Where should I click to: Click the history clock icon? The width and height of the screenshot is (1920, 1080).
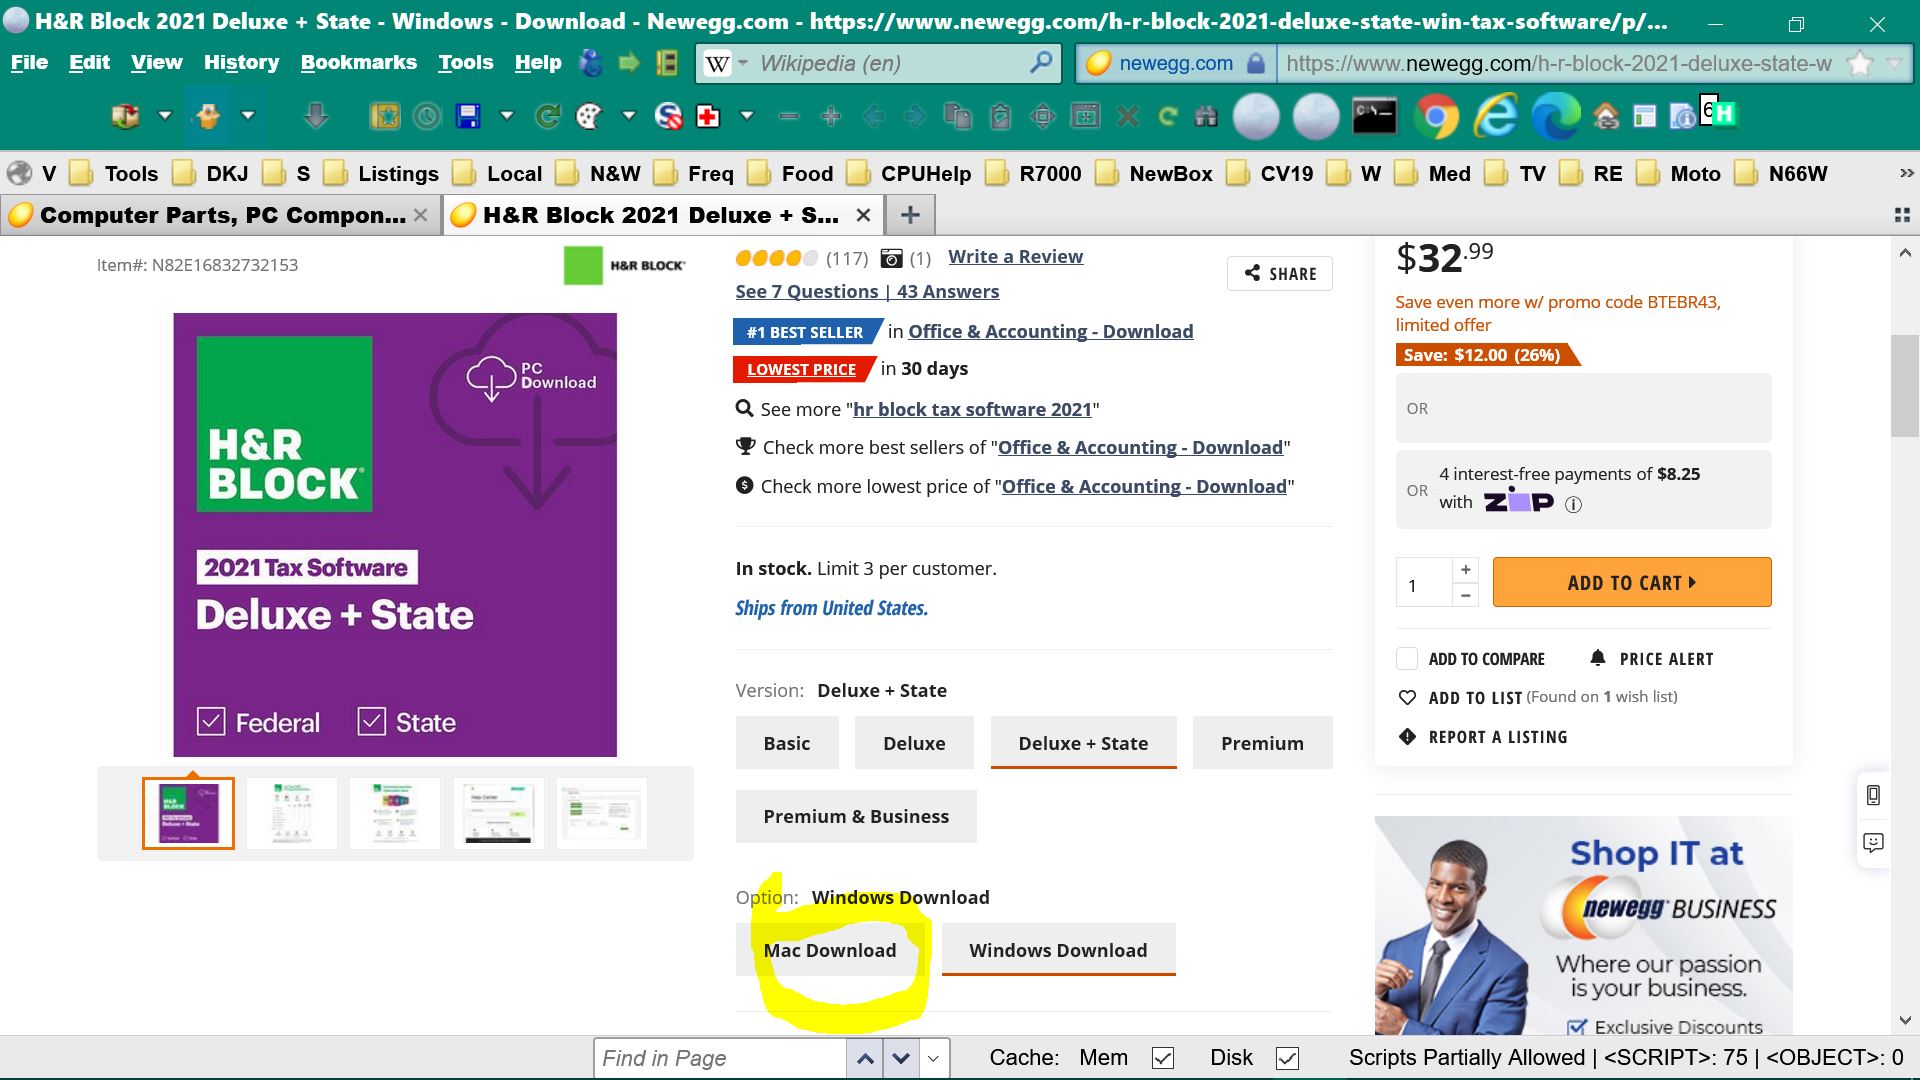pyautogui.click(x=427, y=117)
